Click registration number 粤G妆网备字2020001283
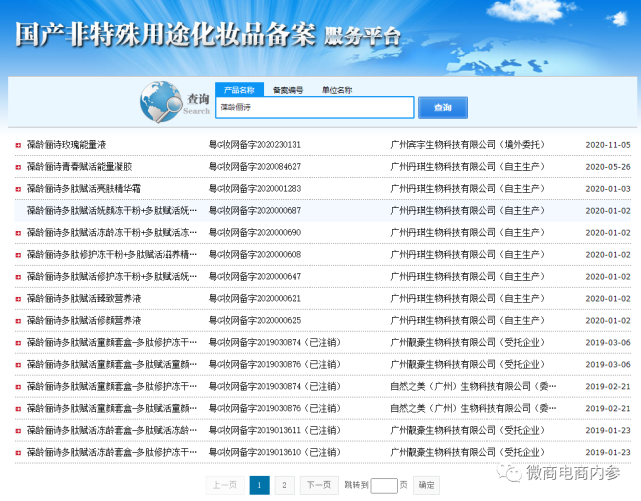641x501 pixels. 255,189
